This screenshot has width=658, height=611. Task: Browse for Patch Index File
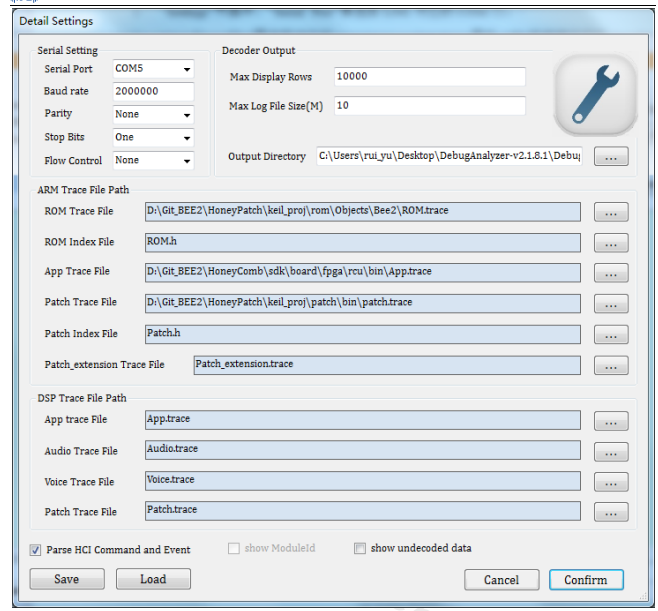(611, 334)
